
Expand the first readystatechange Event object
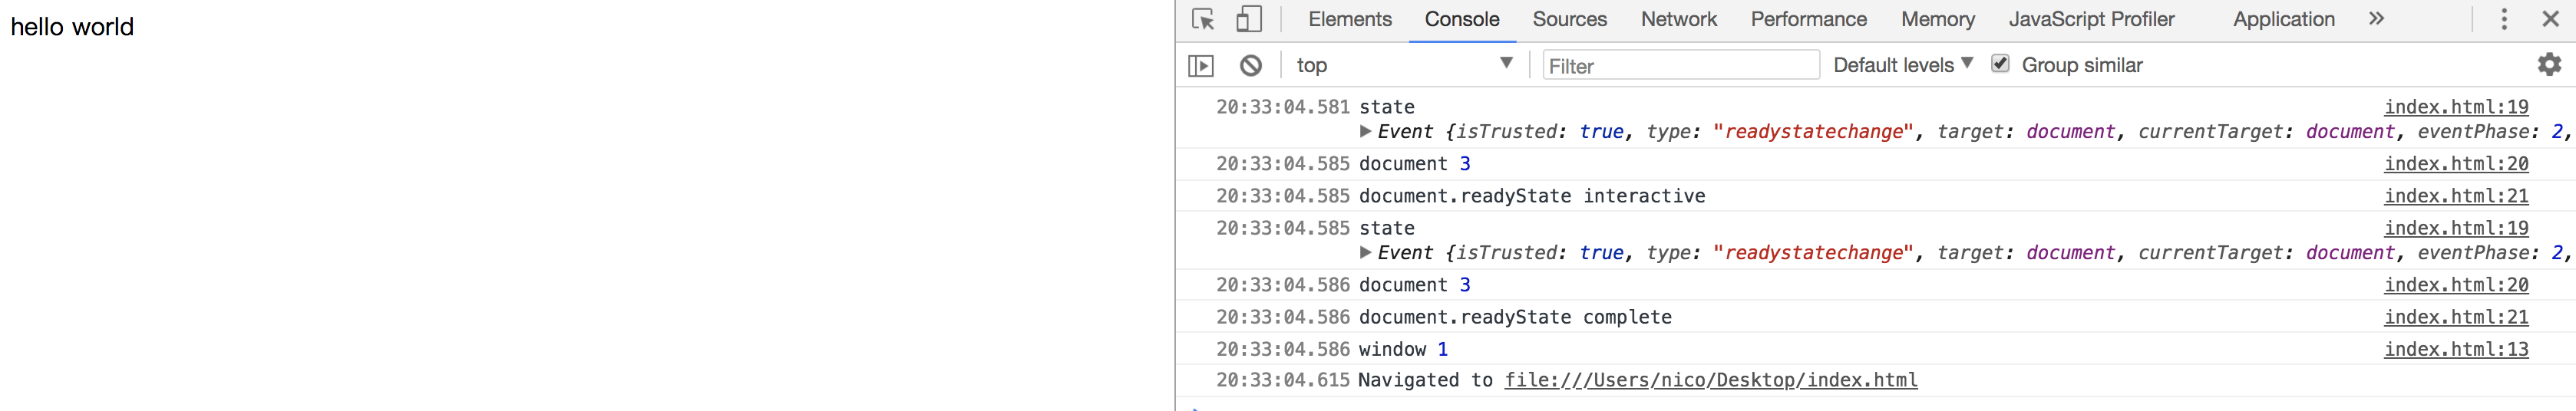pos(1366,132)
